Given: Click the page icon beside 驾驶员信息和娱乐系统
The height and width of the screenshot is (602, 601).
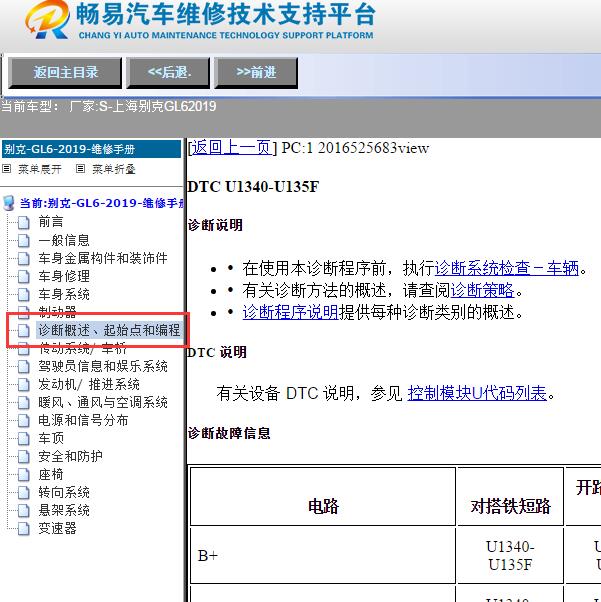Looking at the screenshot, I should [24, 367].
